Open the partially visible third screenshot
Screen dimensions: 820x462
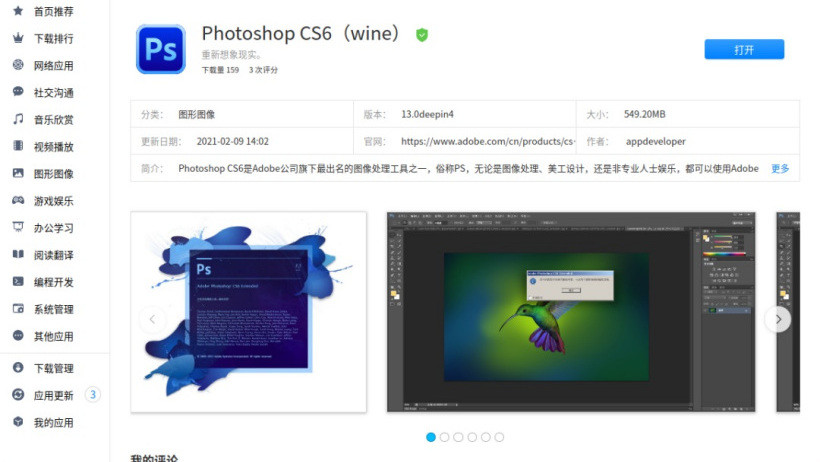[788, 312]
